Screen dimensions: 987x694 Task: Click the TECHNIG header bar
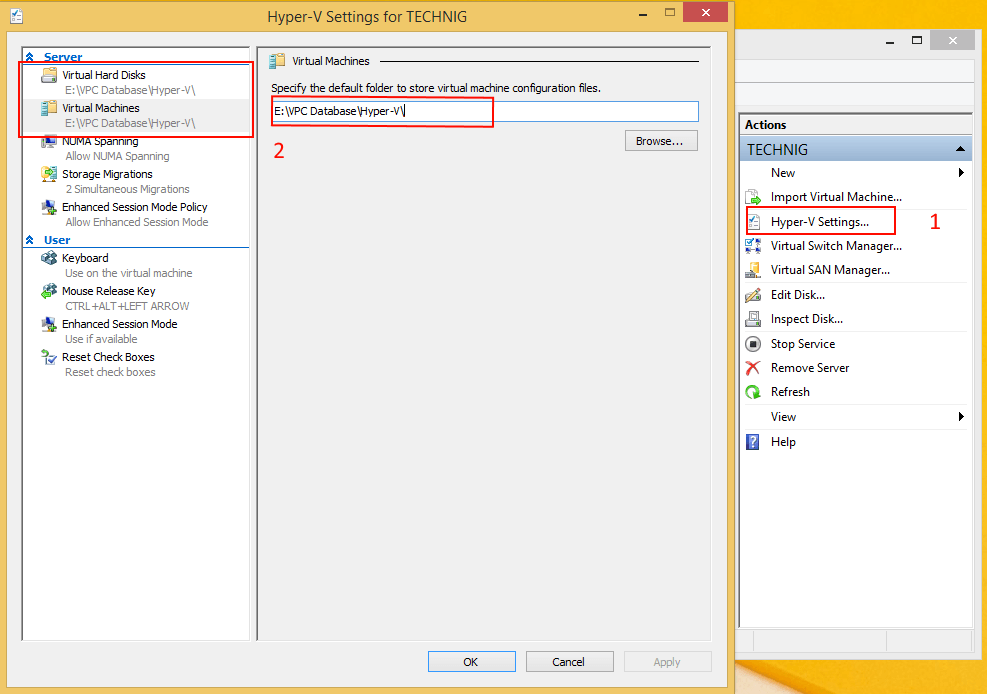click(x=855, y=148)
